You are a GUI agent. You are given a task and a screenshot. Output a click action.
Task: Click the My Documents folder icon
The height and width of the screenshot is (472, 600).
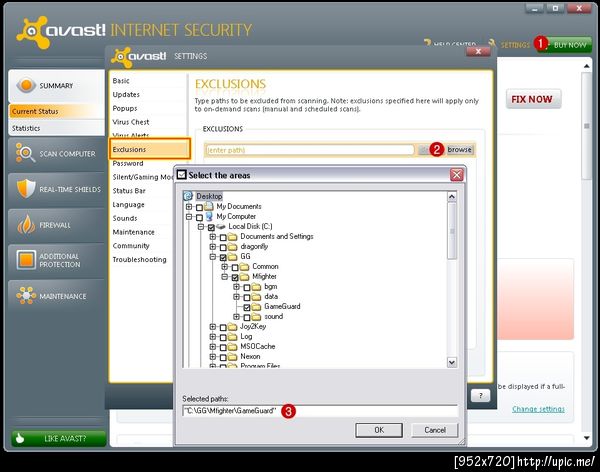point(209,207)
